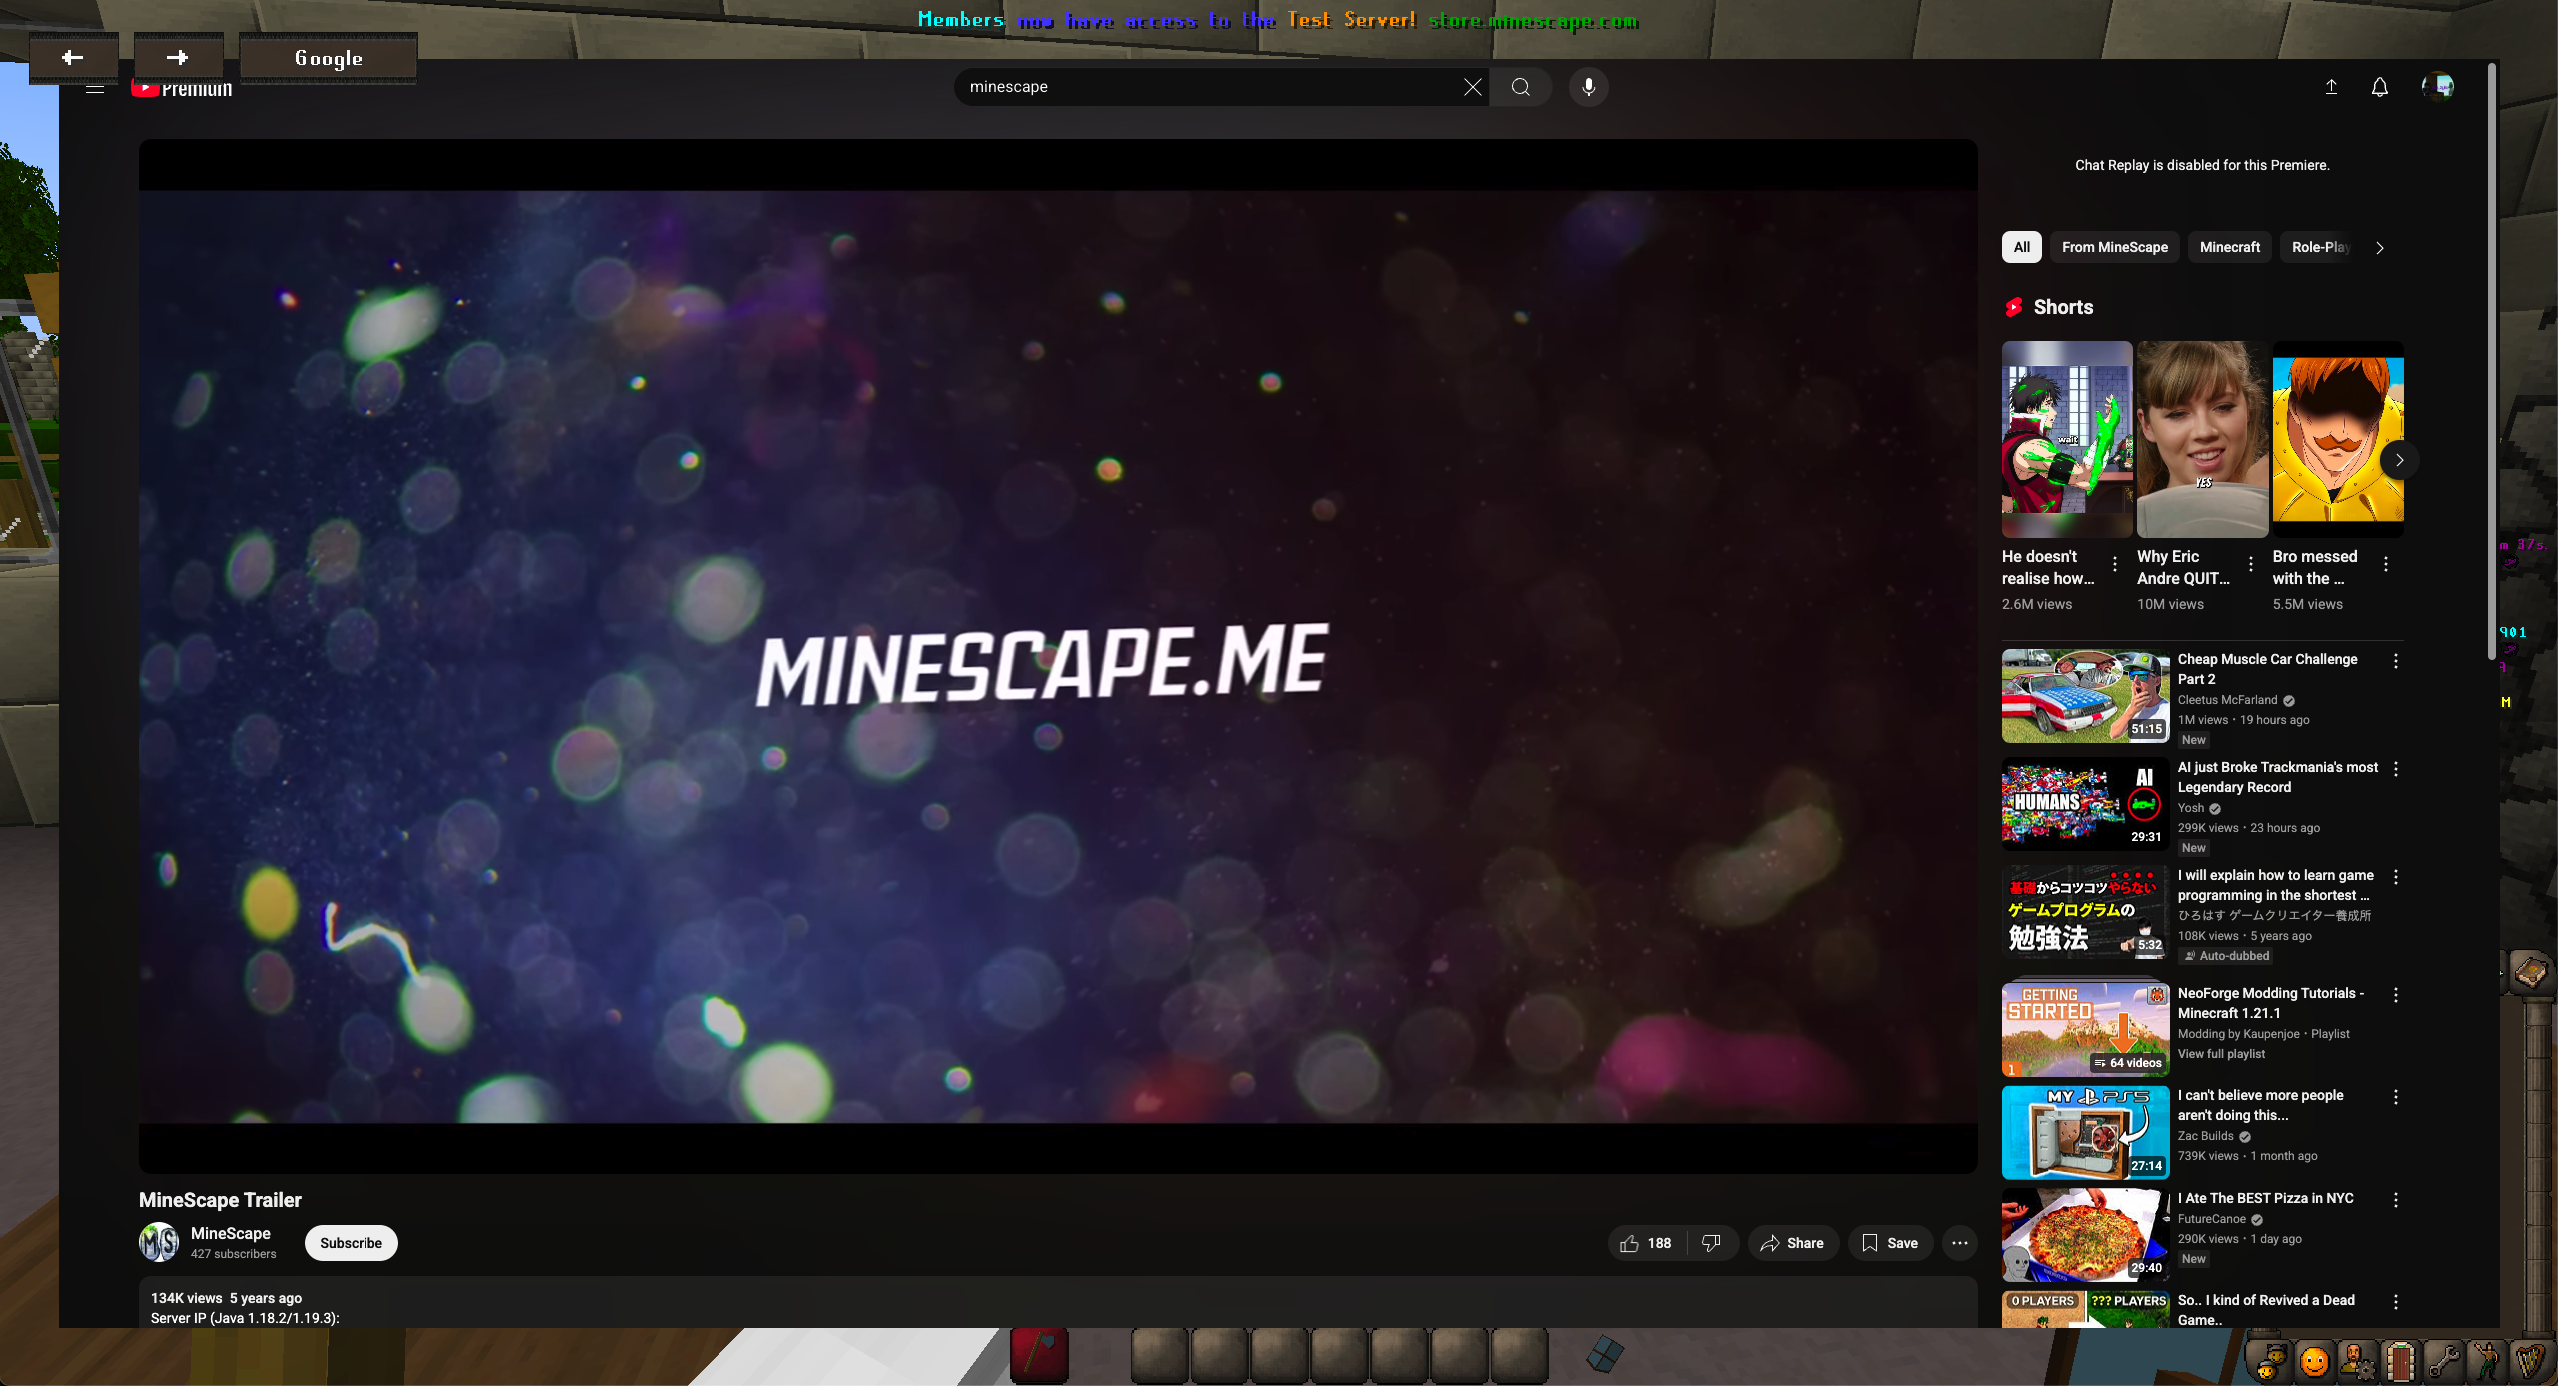Select the Minecraft filter chip
Viewport: 2558px width, 1386px height.
pos(2229,247)
